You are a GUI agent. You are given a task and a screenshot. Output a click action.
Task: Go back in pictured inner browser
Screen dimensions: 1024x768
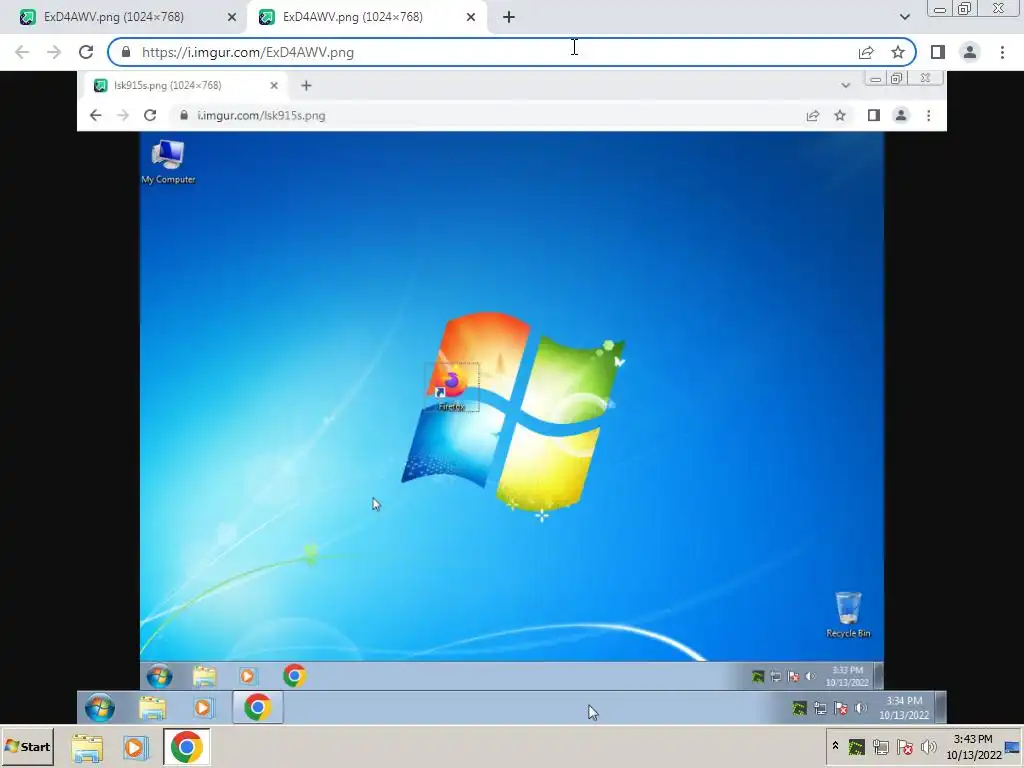coord(95,116)
